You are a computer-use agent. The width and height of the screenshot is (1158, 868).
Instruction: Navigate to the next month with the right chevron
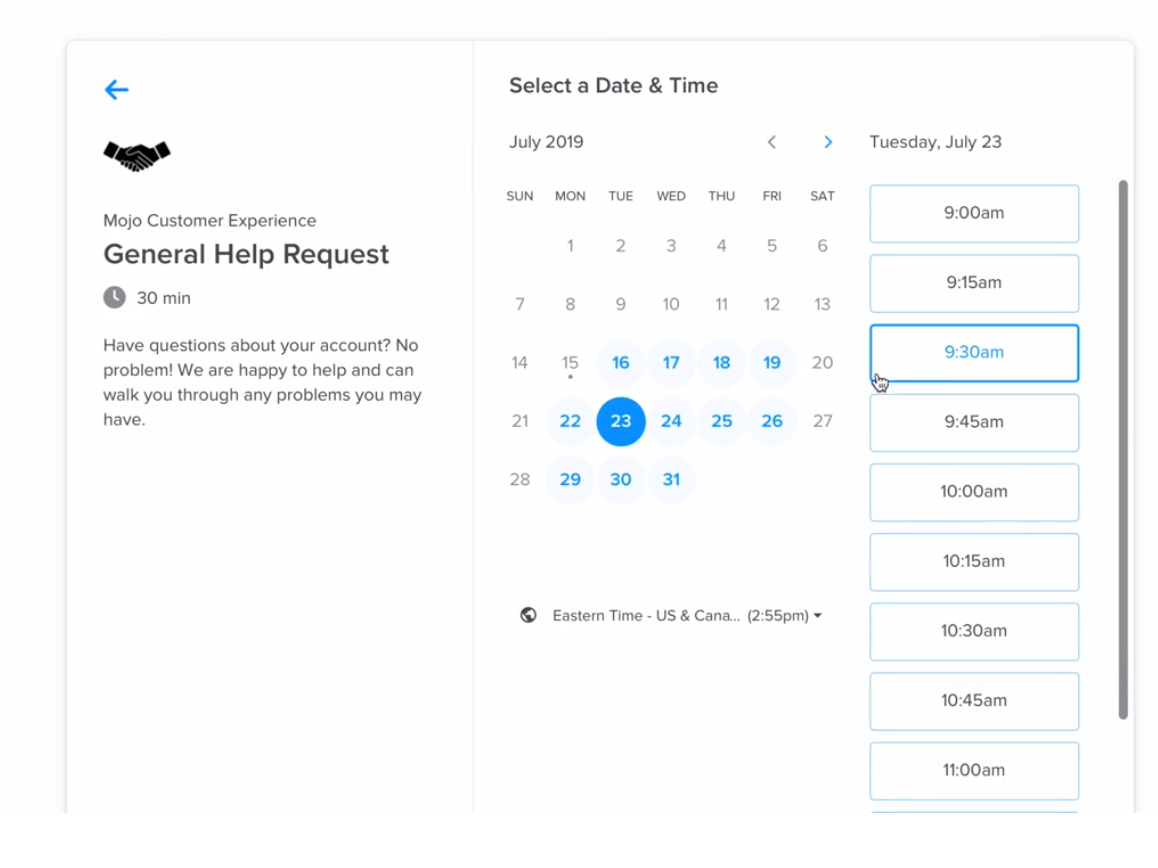point(827,142)
